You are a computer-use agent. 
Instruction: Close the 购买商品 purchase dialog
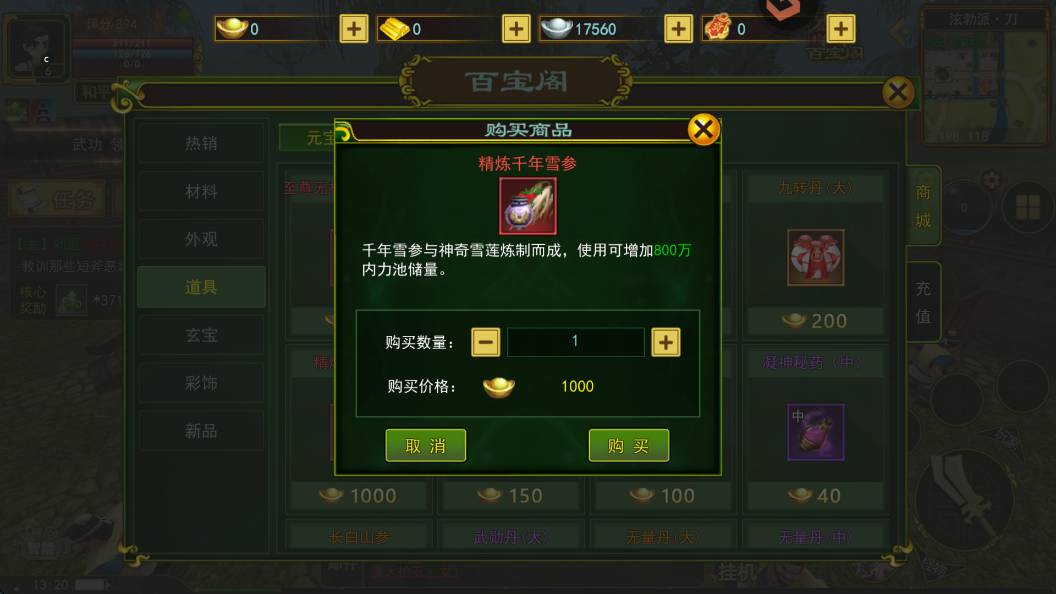tap(704, 129)
